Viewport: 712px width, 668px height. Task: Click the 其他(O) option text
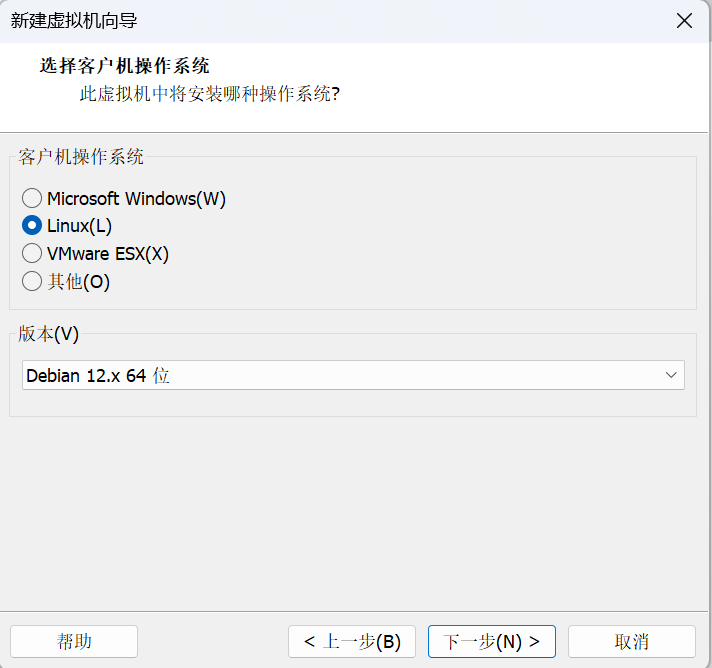(x=79, y=282)
